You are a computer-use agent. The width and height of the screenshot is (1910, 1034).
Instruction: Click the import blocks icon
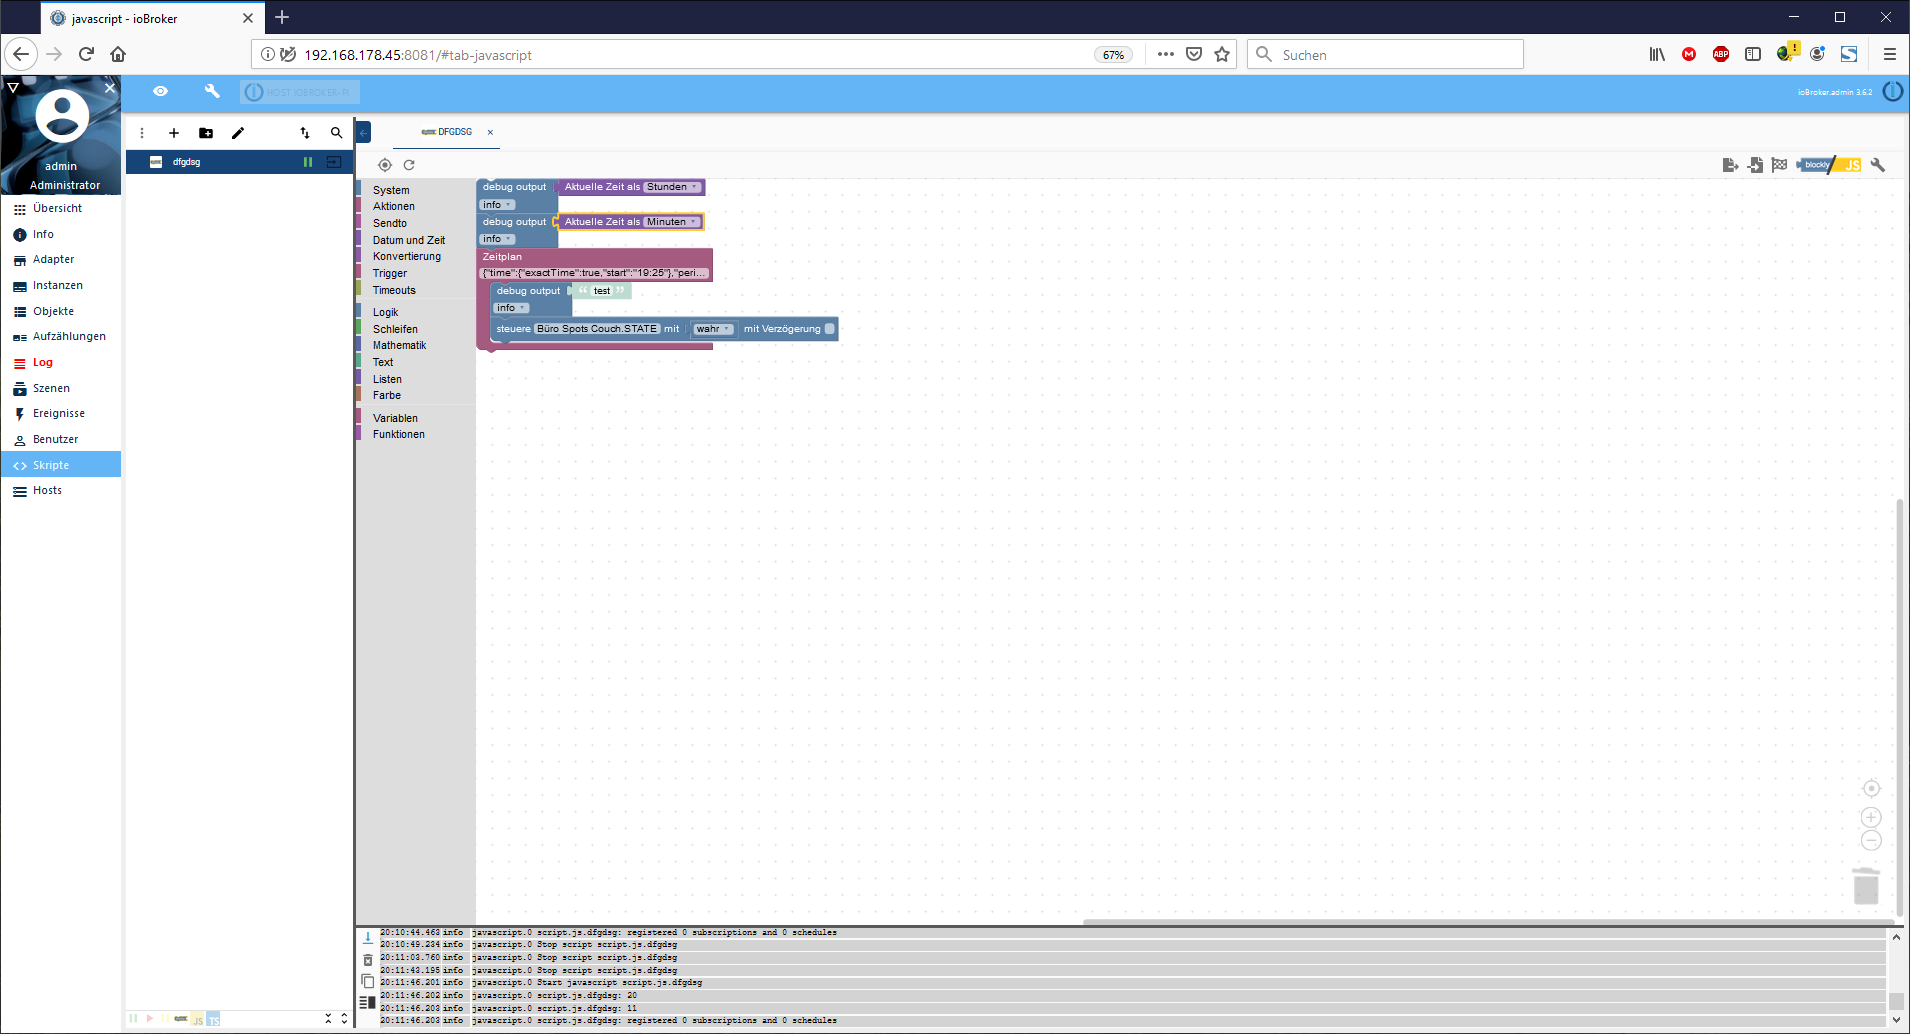pos(1755,165)
